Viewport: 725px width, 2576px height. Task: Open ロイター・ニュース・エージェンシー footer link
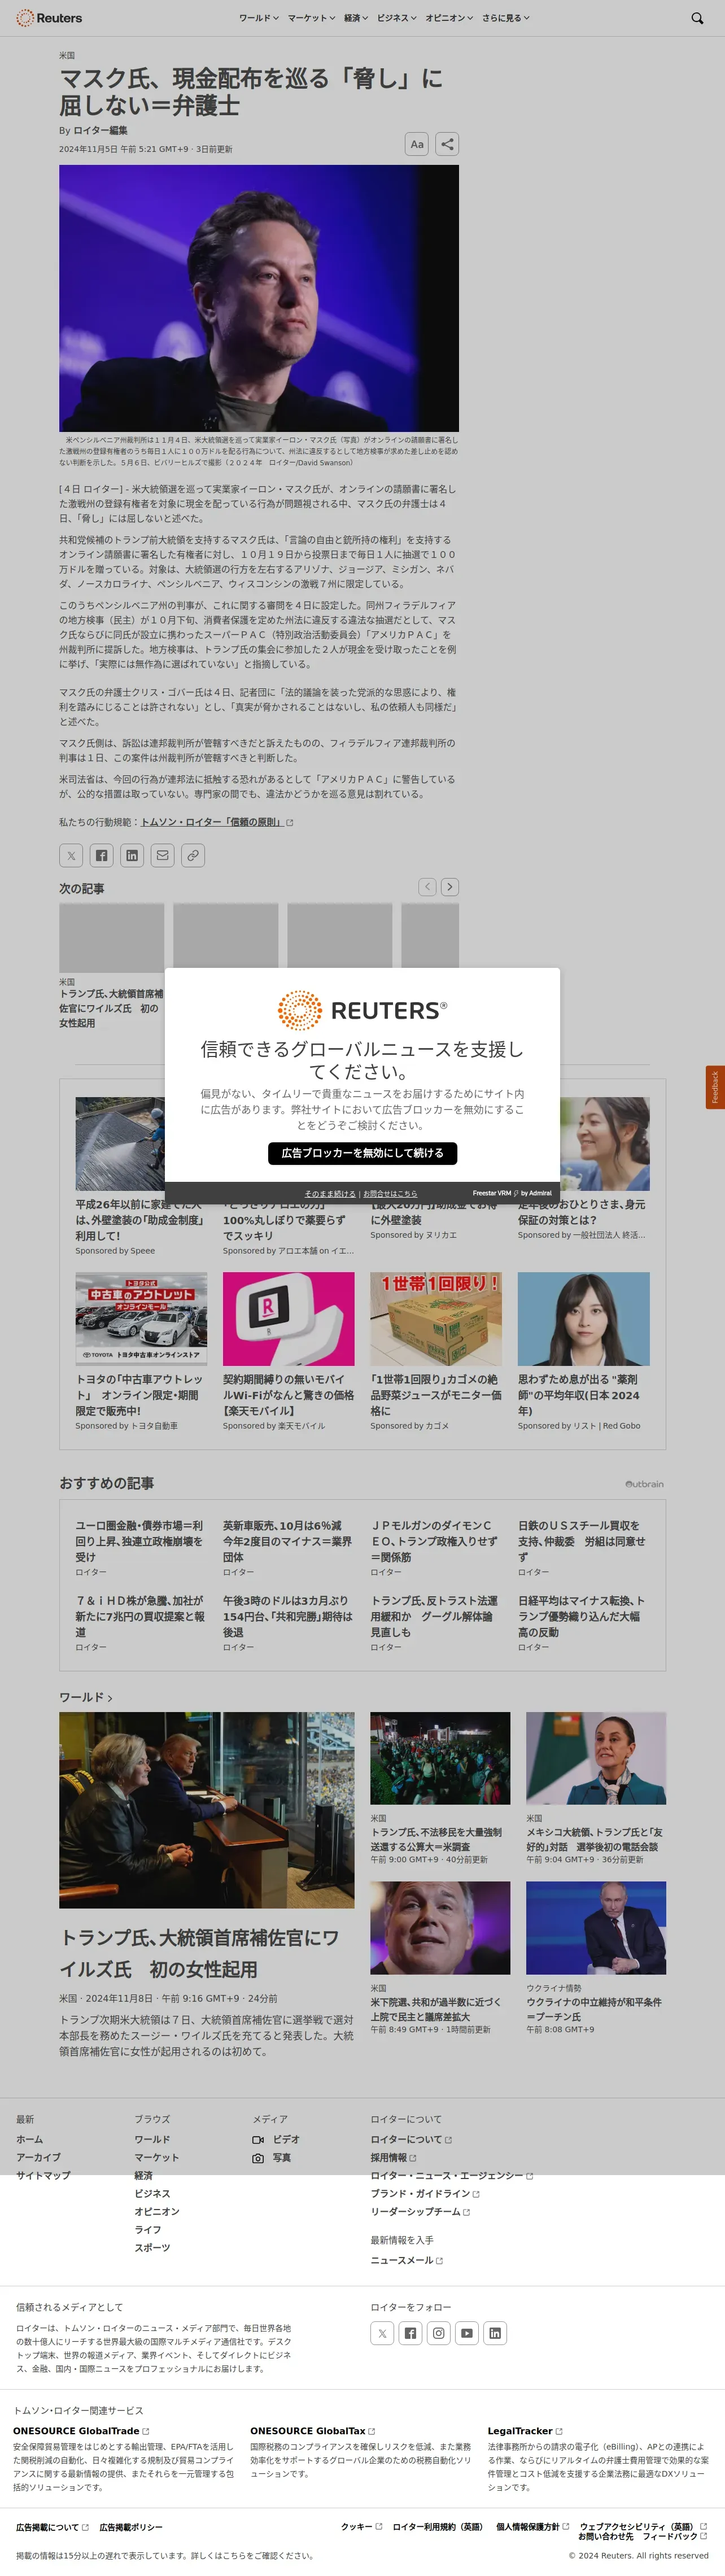pos(452,2175)
